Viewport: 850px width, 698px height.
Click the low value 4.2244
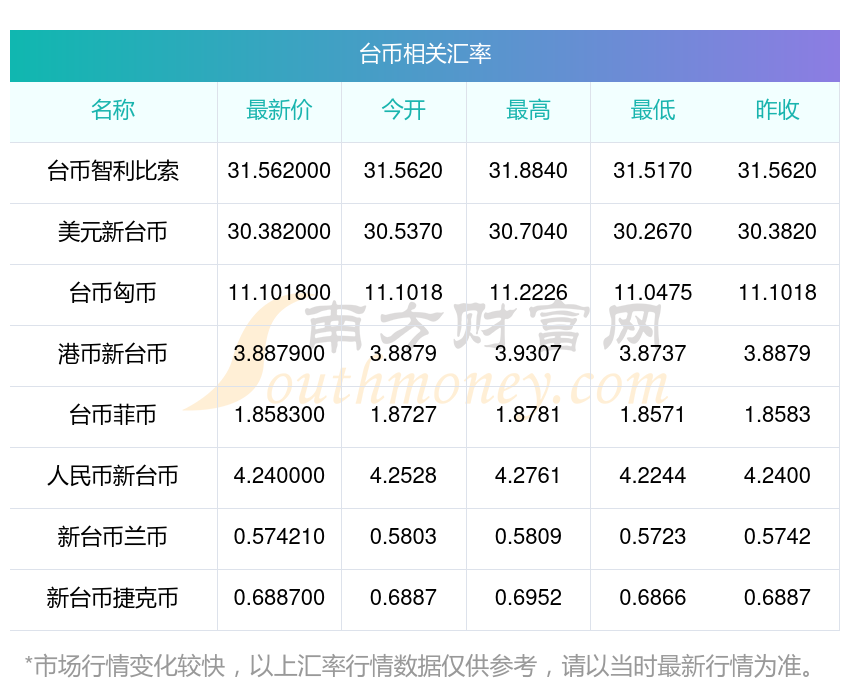tap(653, 476)
